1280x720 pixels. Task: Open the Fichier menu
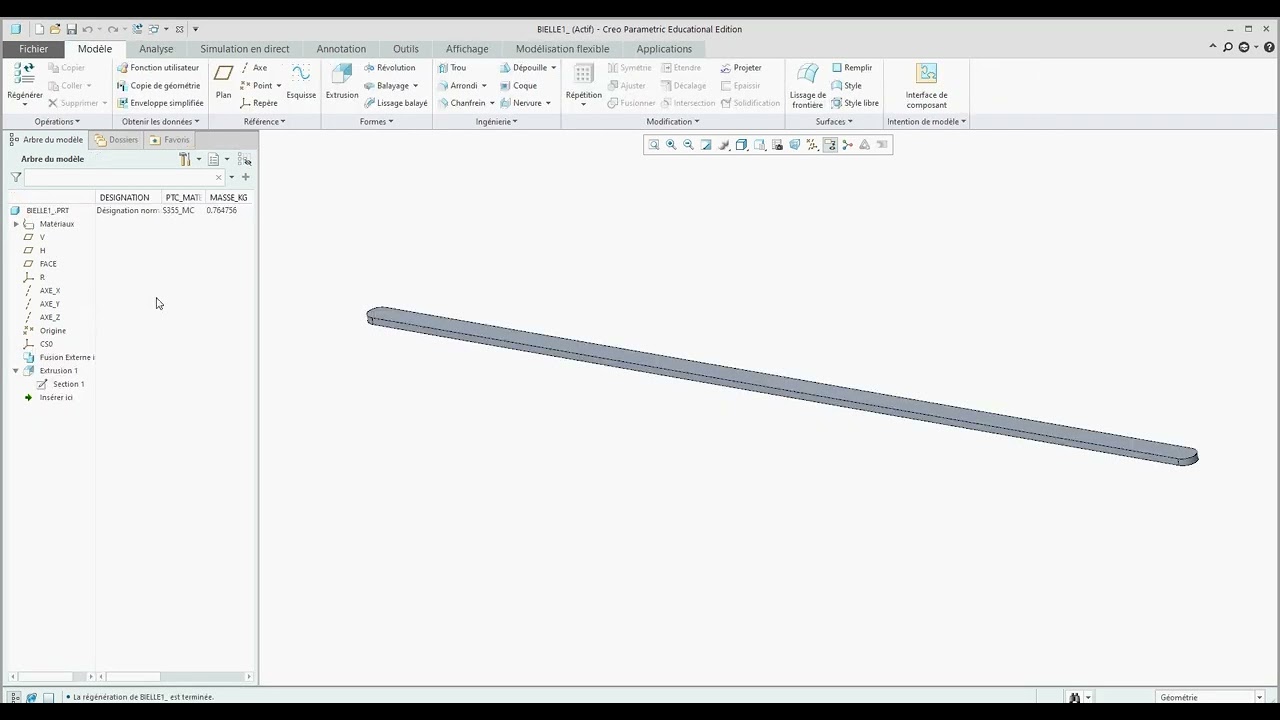(33, 49)
